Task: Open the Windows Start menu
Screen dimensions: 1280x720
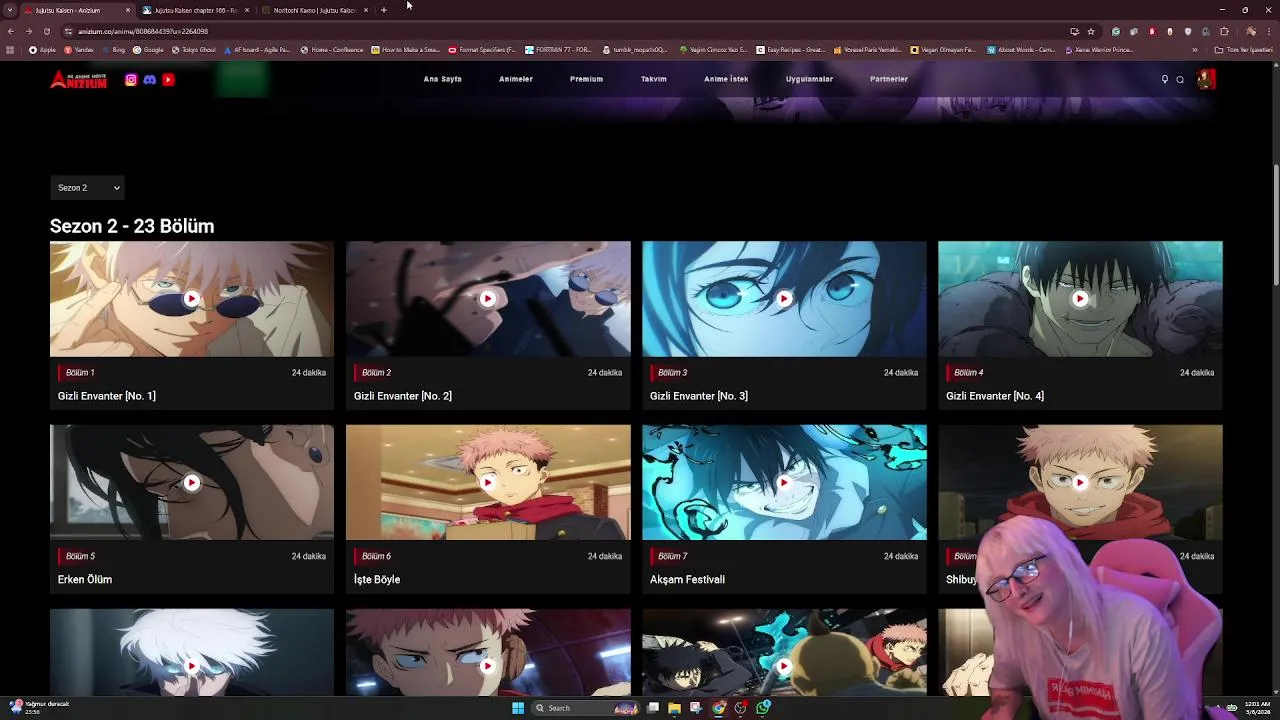Action: (518, 708)
